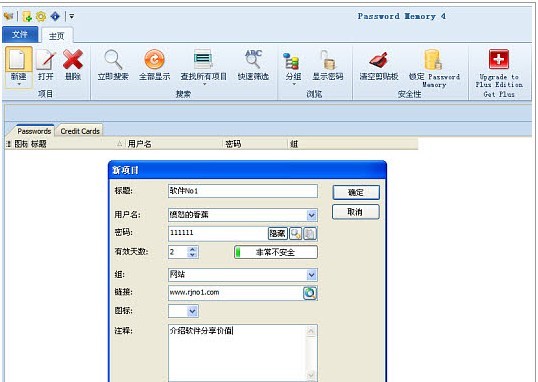The image size is (538, 382).
Task: Click 清空剪贴板 clear clipboard icon
Action: (x=379, y=60)
